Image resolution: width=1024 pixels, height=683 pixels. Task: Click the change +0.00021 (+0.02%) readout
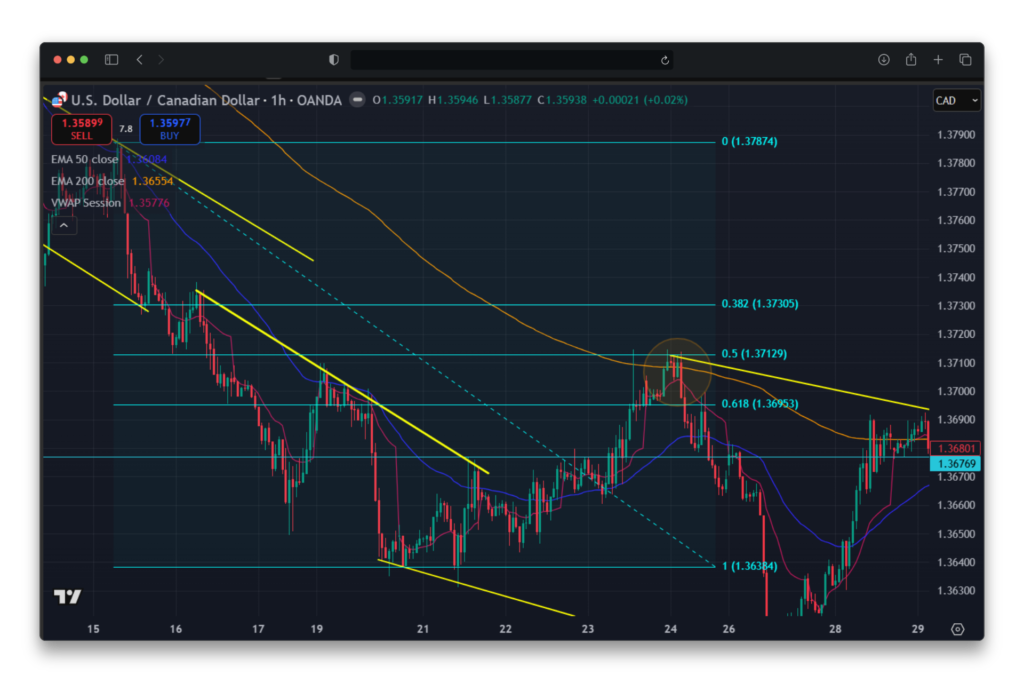tap(640, 100)
